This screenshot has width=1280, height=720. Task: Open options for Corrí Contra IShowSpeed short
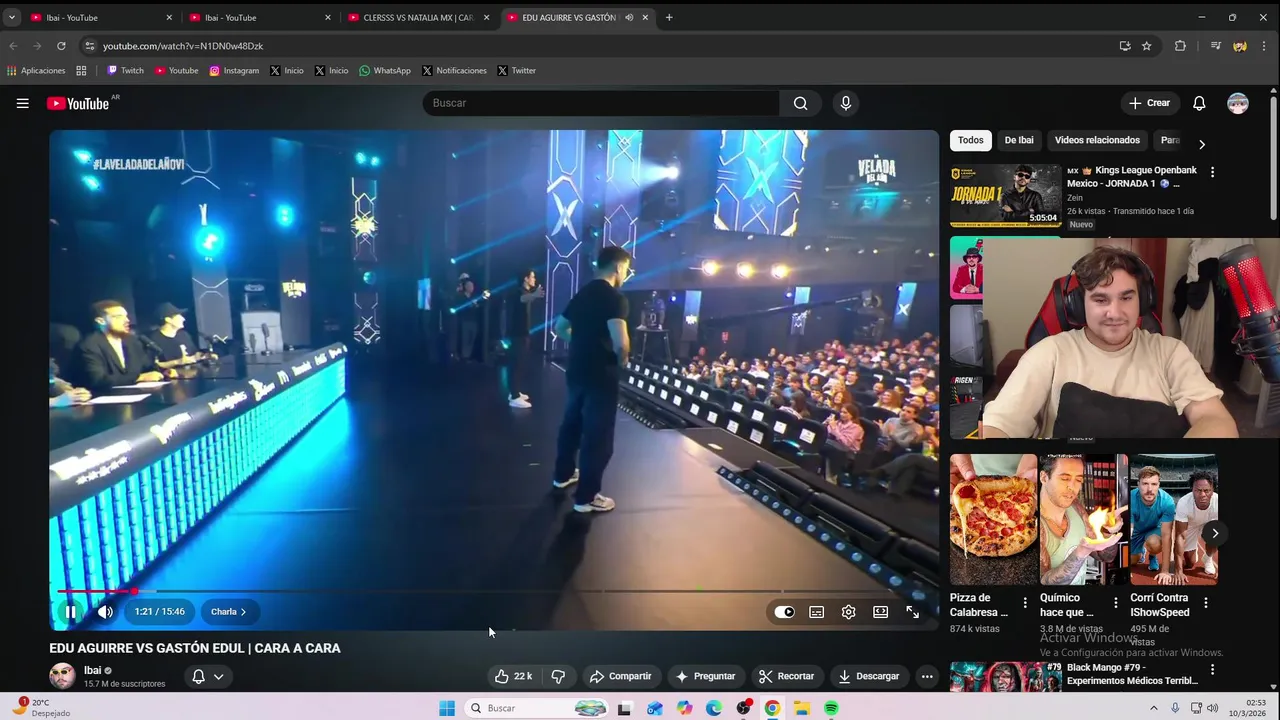coord(1206,603)
